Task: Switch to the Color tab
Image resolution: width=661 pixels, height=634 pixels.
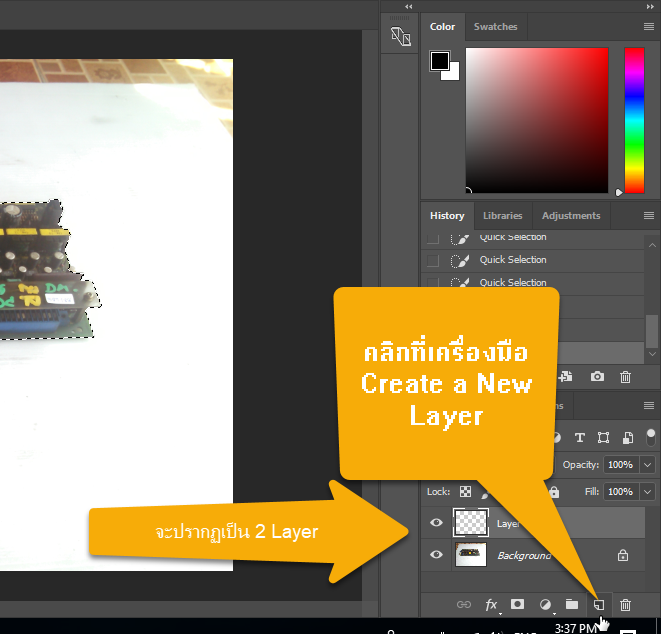Action: 442,27
